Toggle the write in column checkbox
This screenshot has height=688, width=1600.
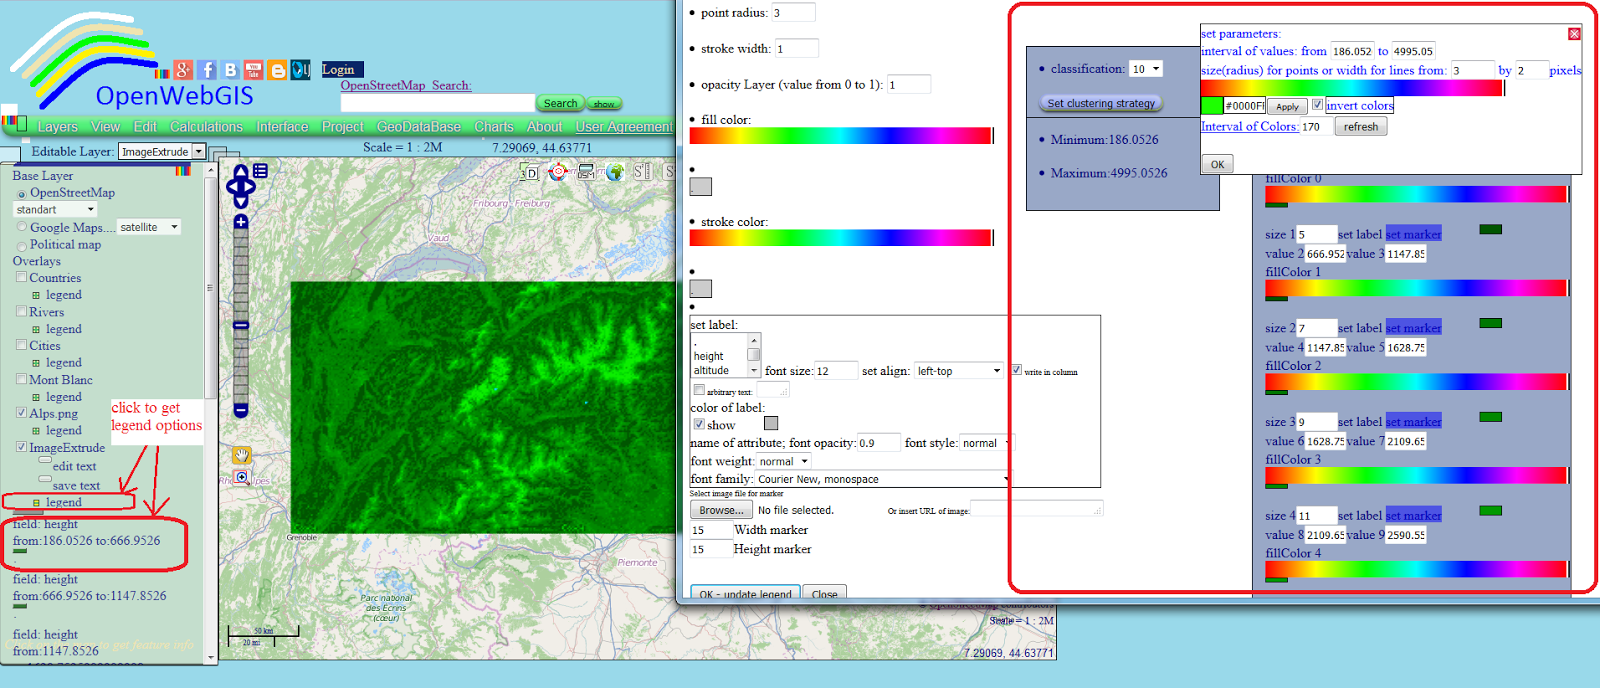pyautogui.click(x=1016, y=370)
